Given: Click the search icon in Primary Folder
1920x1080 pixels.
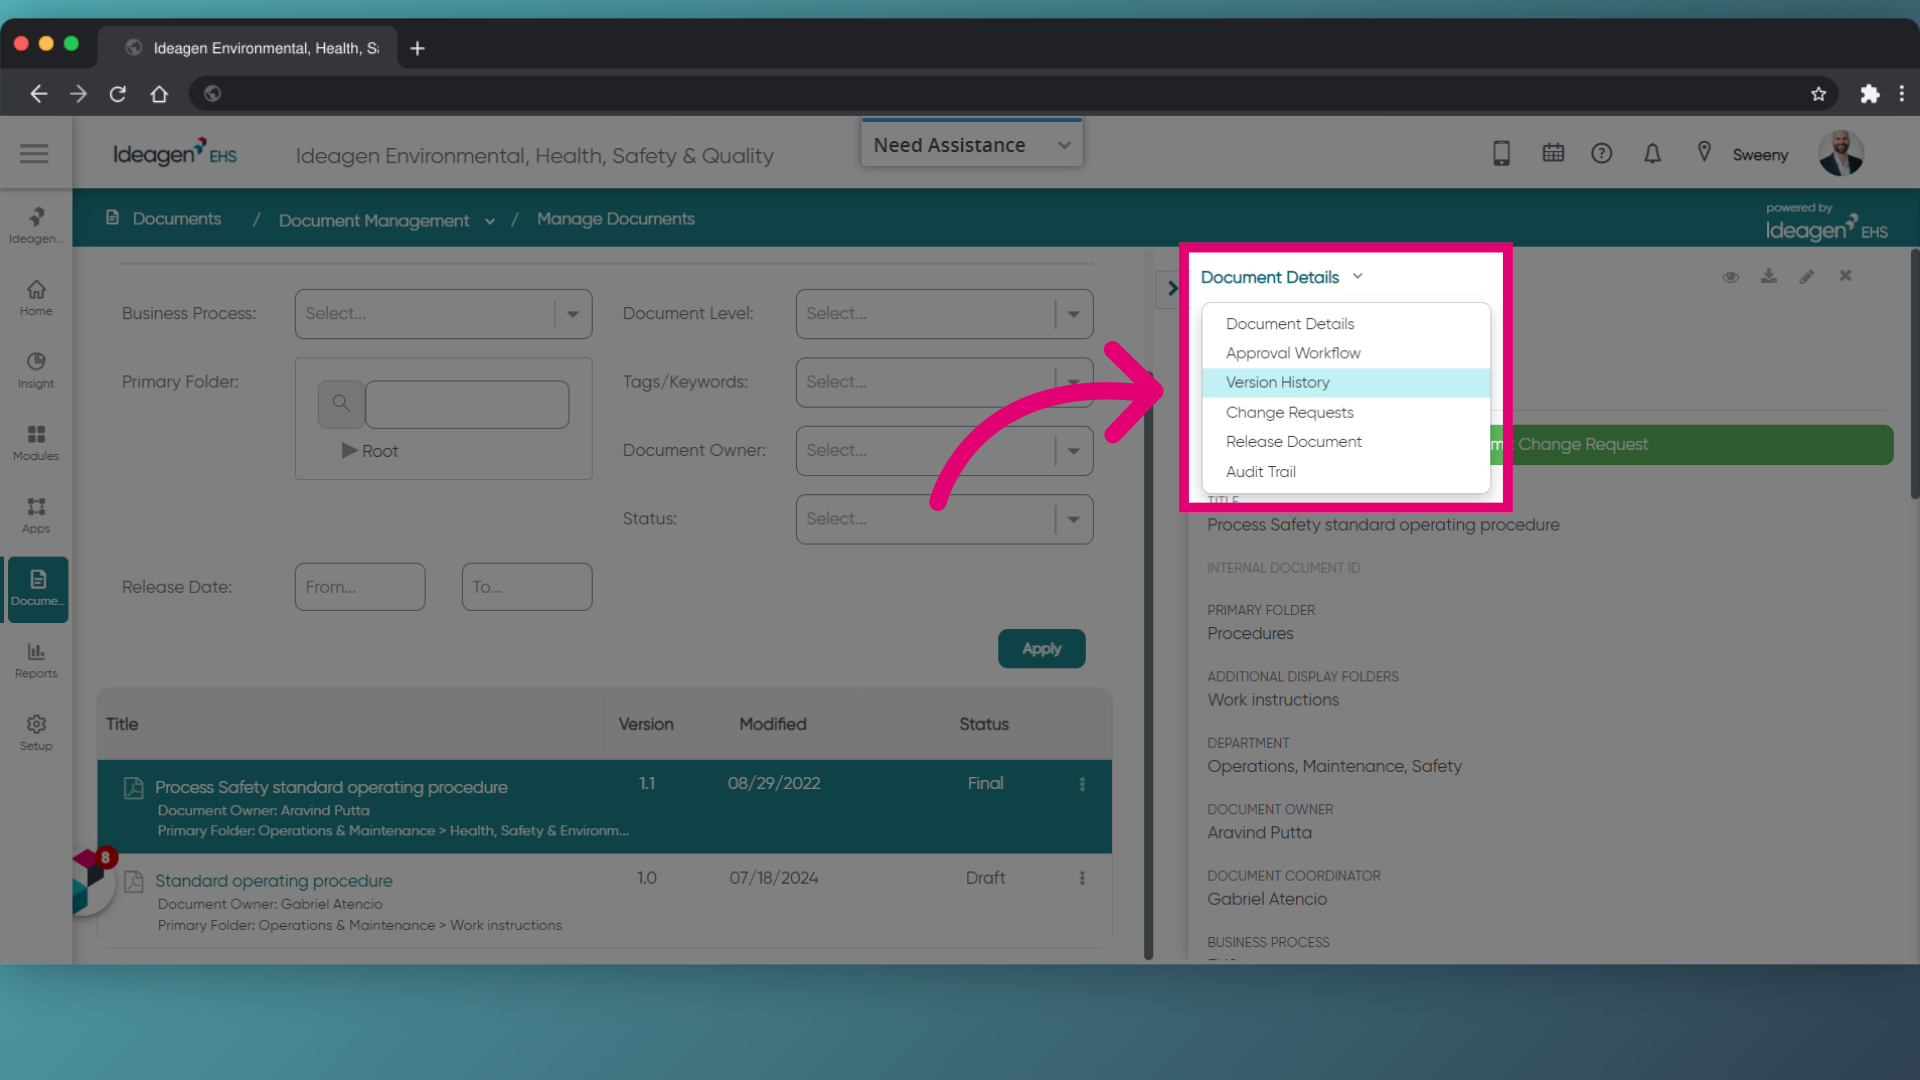Looking at the screenshot, I should point(341,403).
